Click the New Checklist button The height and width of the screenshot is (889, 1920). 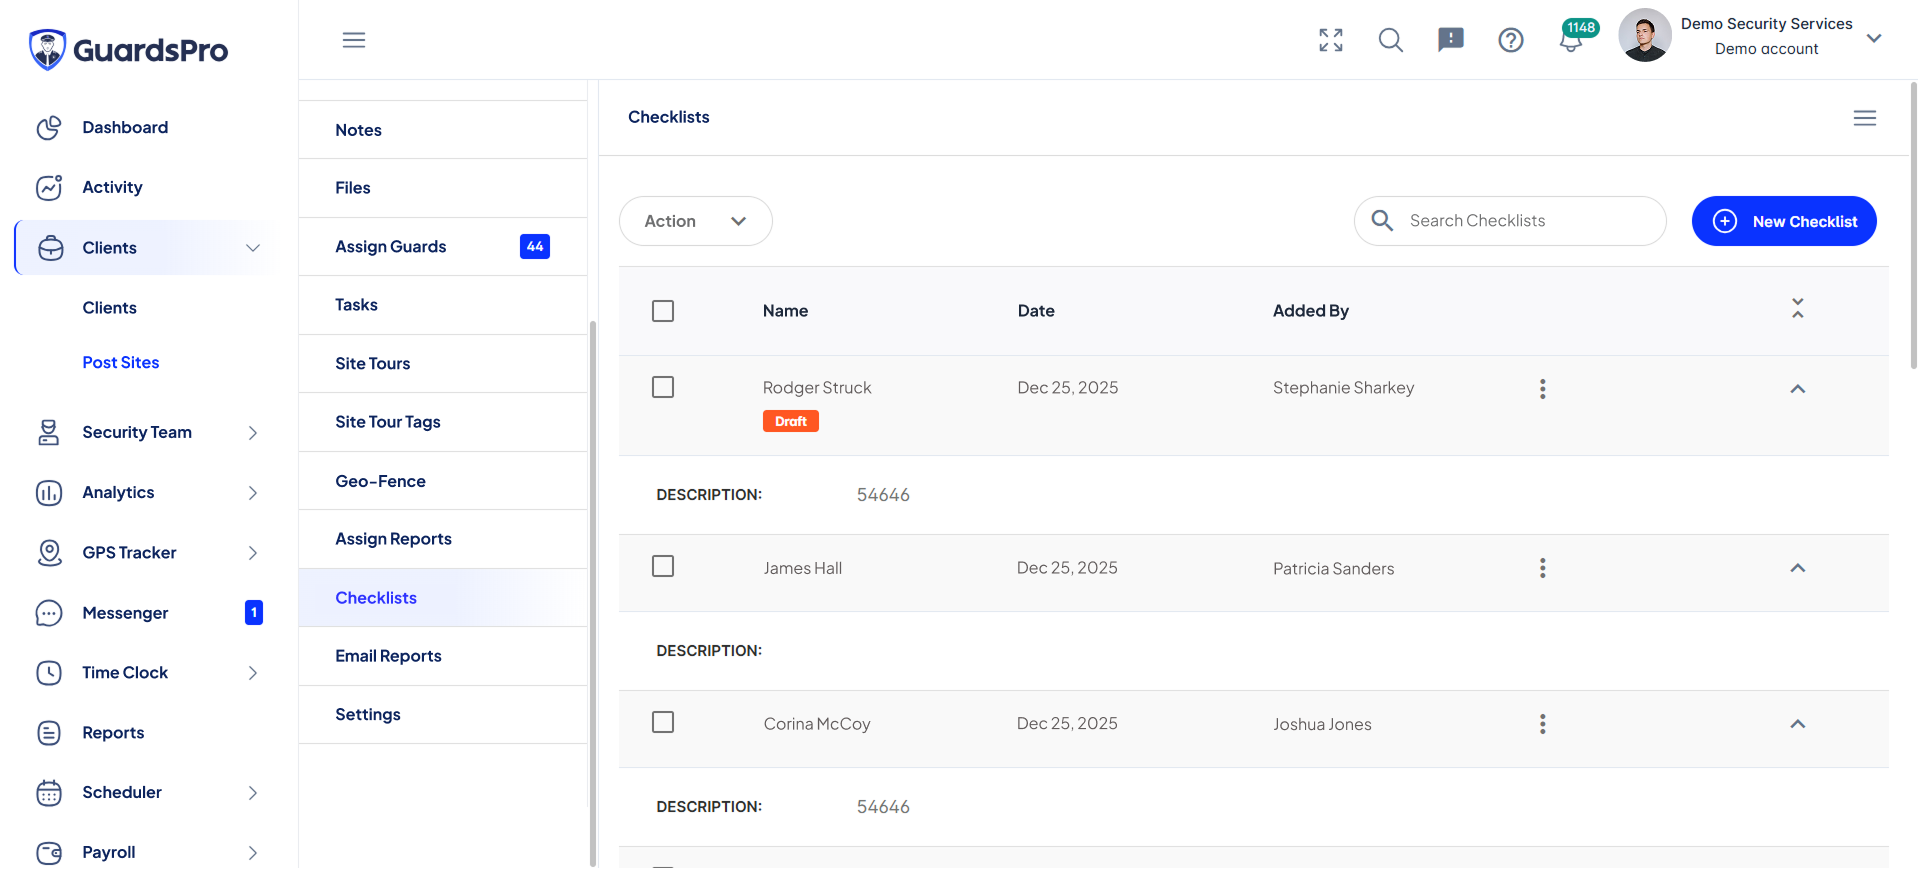[x=1783, y=221]
